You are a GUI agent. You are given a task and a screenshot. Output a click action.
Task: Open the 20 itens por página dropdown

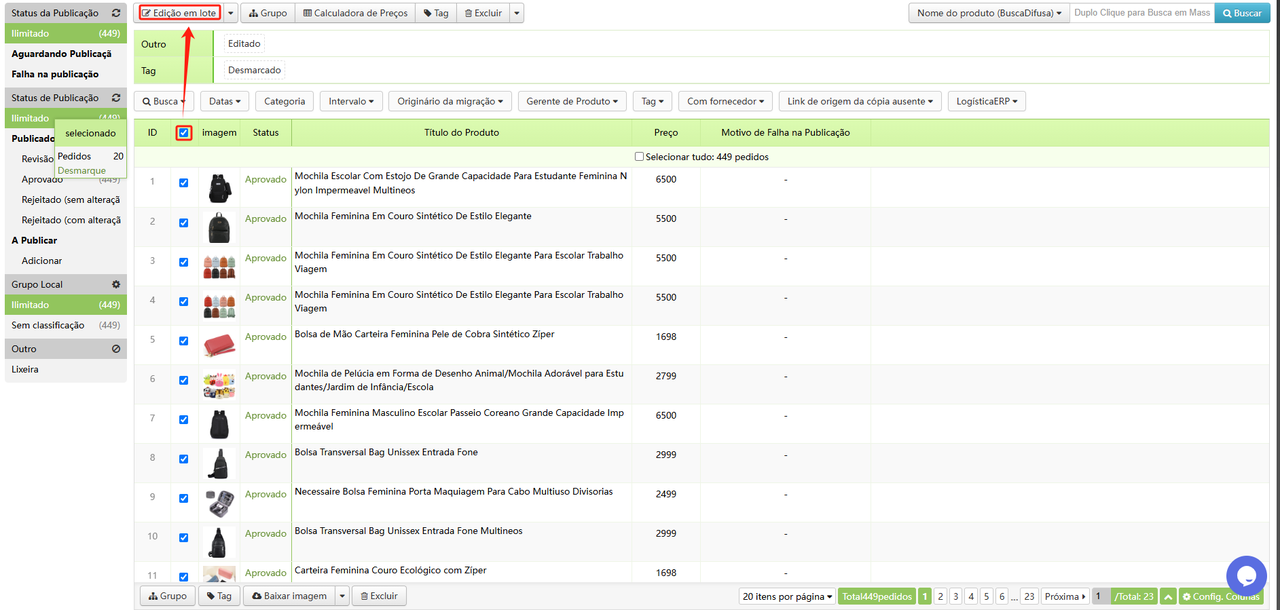(x=787, y=596)
